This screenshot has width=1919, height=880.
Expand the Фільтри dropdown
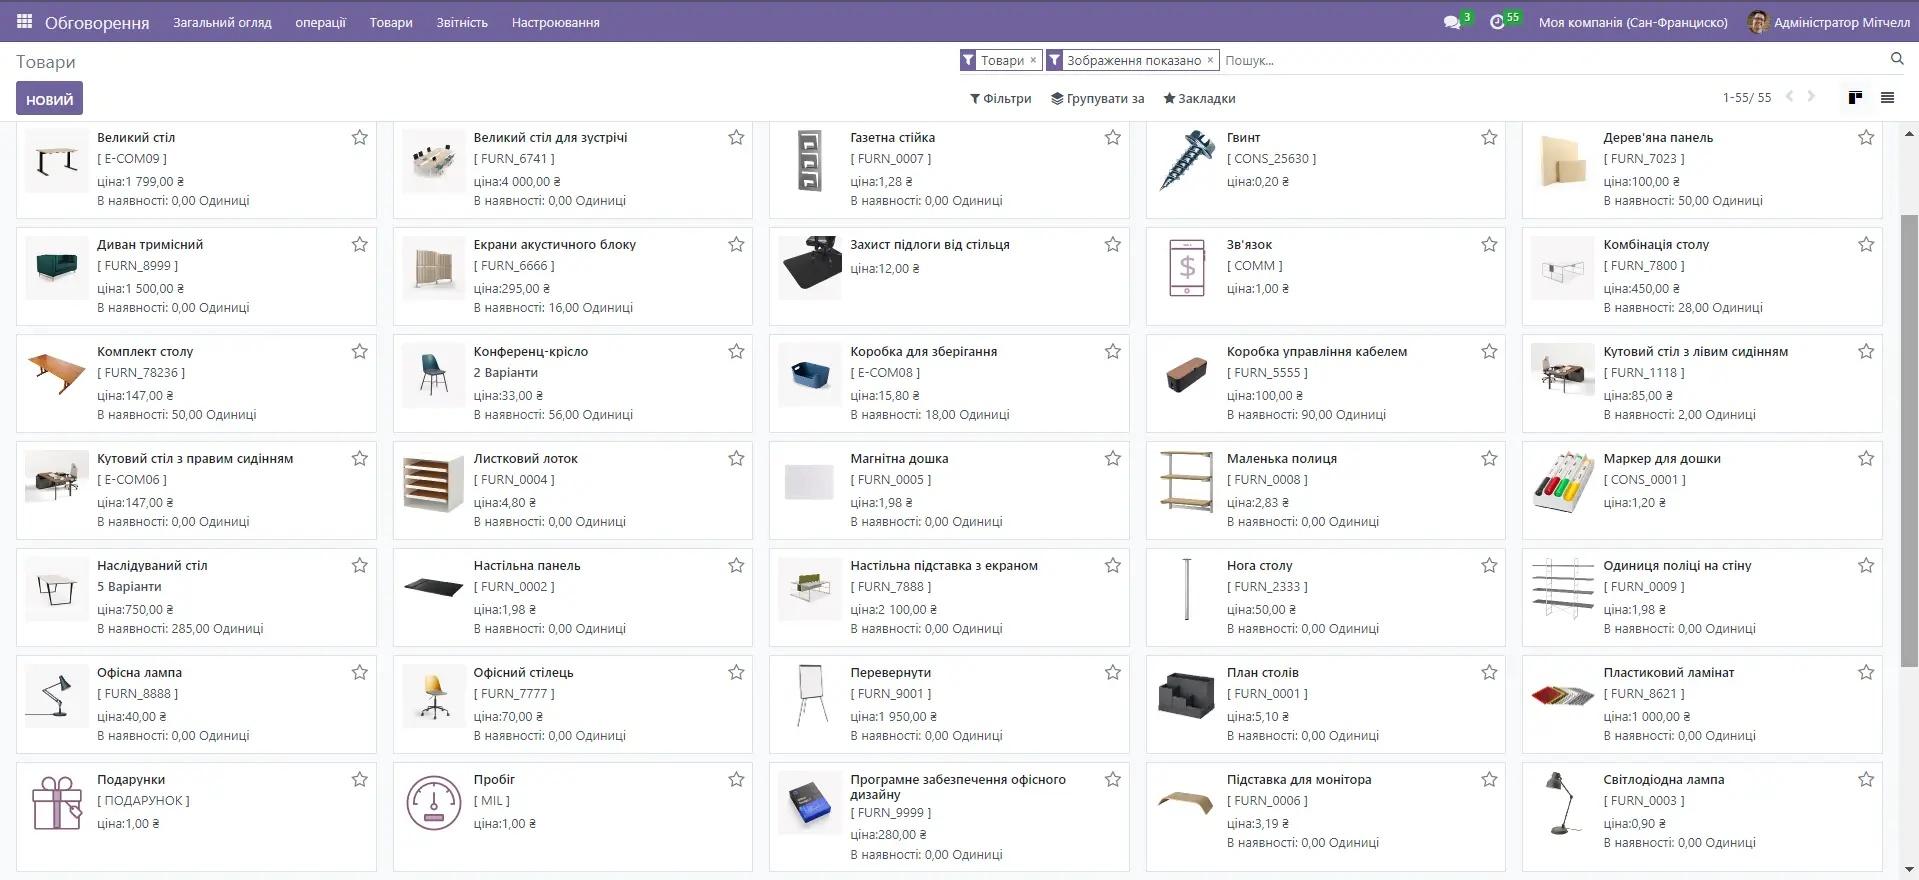pyautogui.click(x=1000, y=99)
